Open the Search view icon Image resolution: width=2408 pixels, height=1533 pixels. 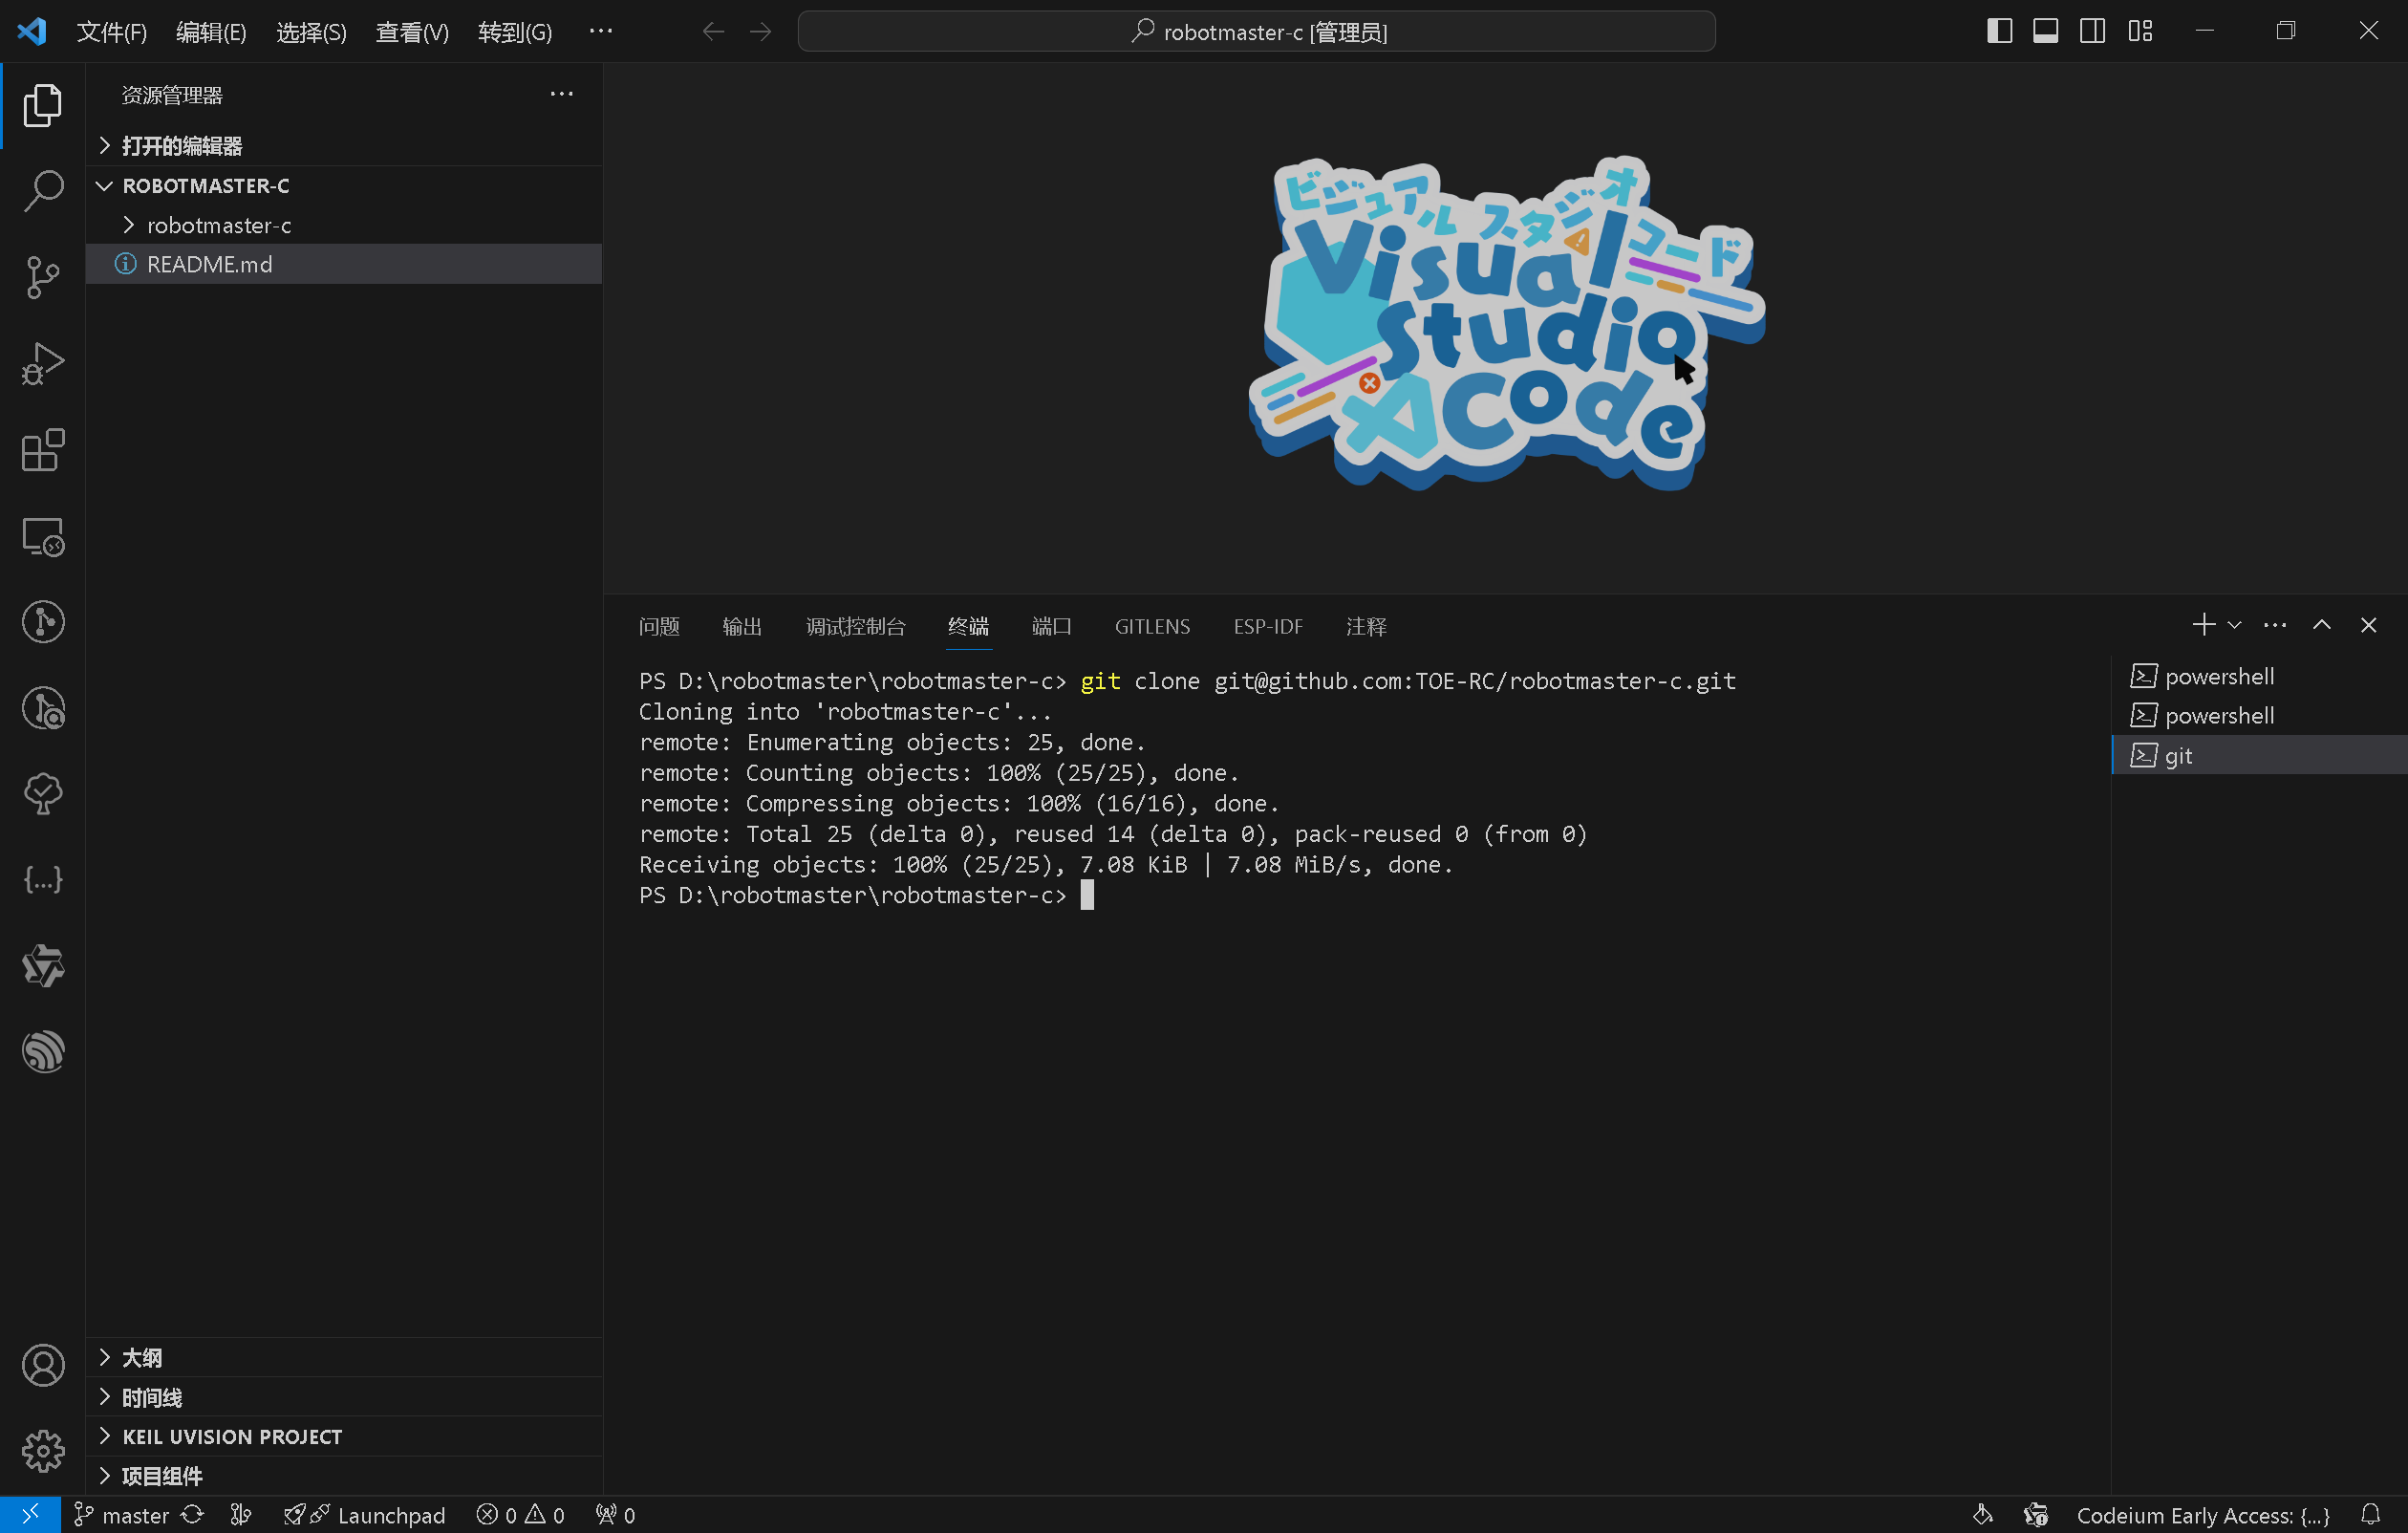pyautogui.click(x=43, y=190)
